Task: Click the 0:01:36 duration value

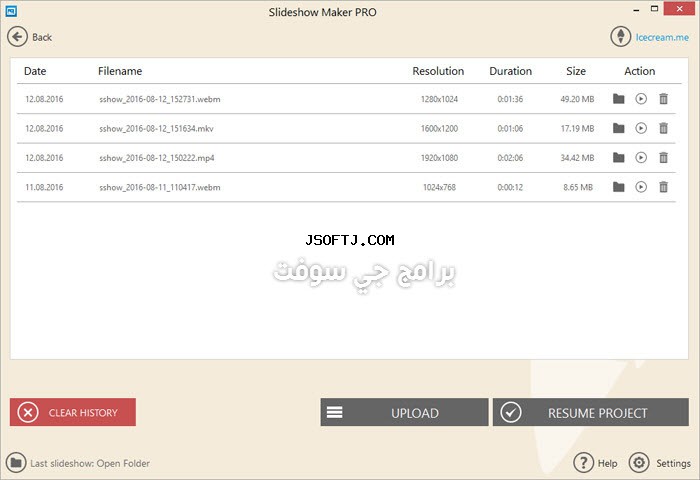Action: pyautogui.click(x=510, y=99)
